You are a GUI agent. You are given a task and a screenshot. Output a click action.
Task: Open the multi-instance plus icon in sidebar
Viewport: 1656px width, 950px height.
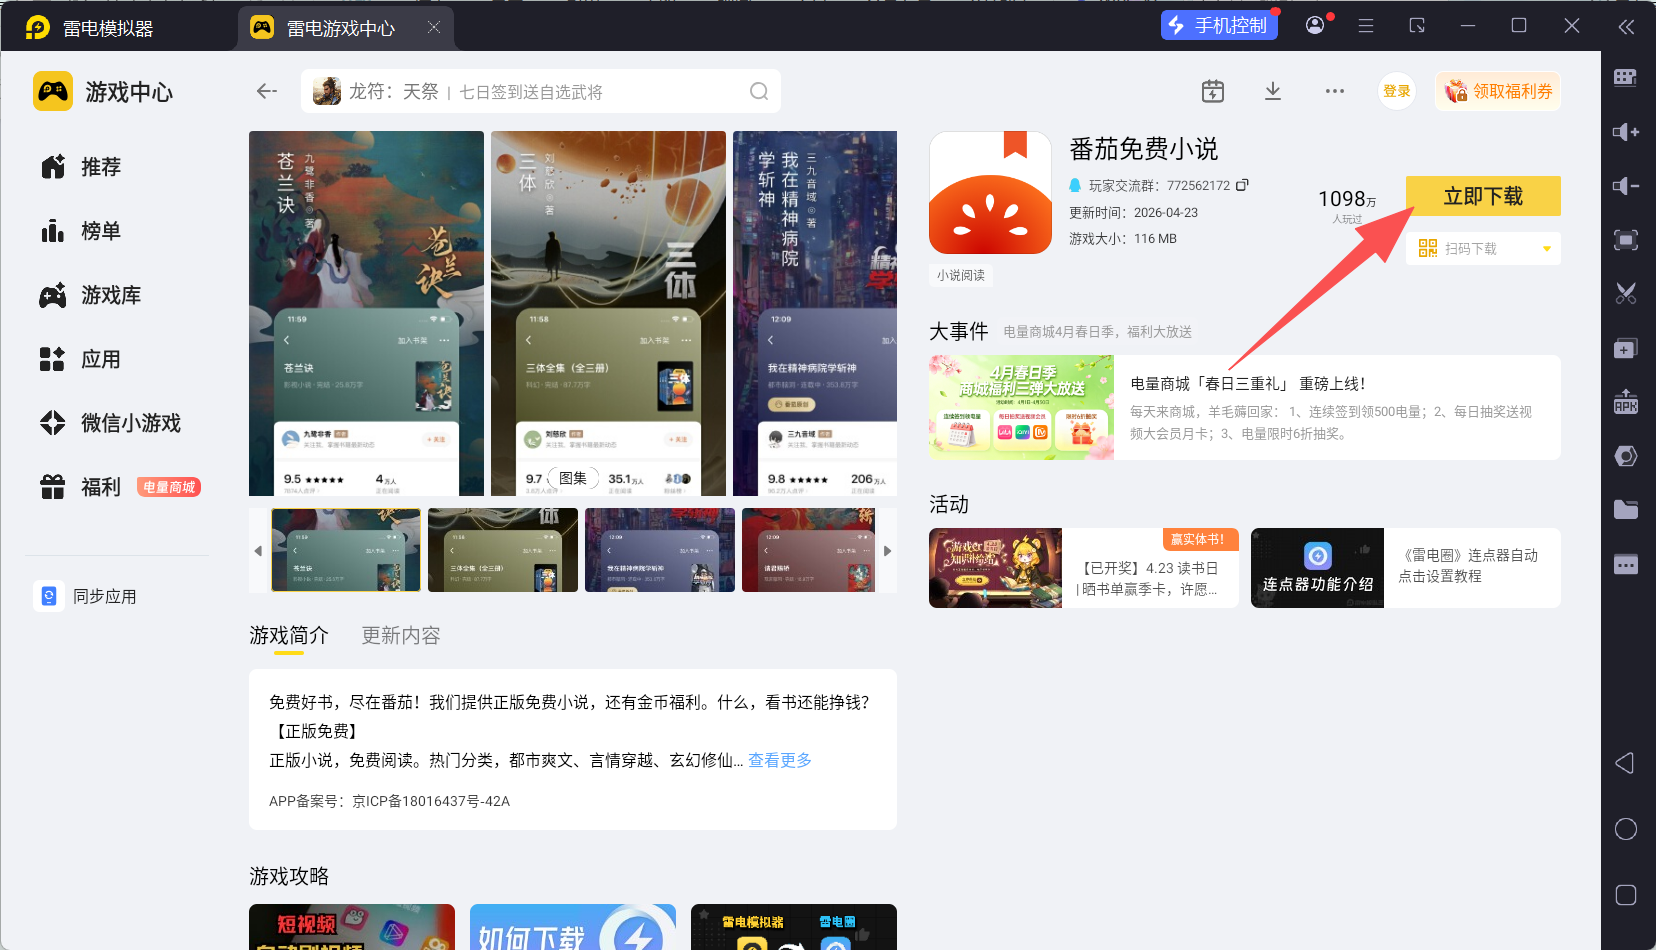tap(1626, 348)
